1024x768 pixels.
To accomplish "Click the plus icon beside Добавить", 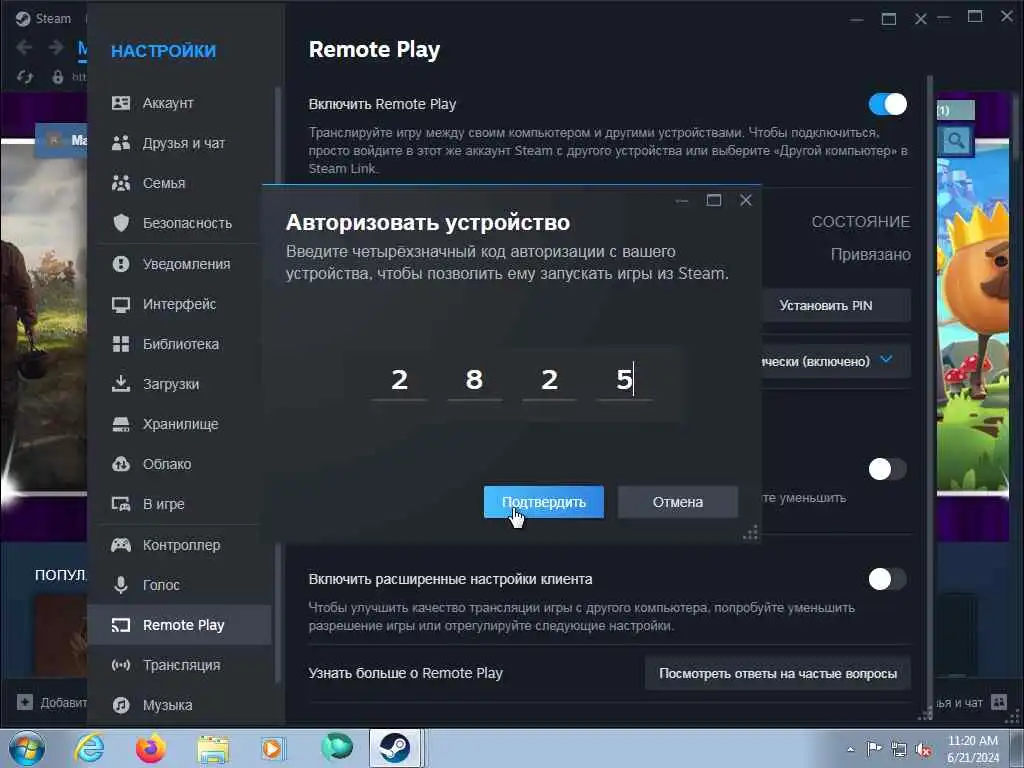I will pos(25,702).
